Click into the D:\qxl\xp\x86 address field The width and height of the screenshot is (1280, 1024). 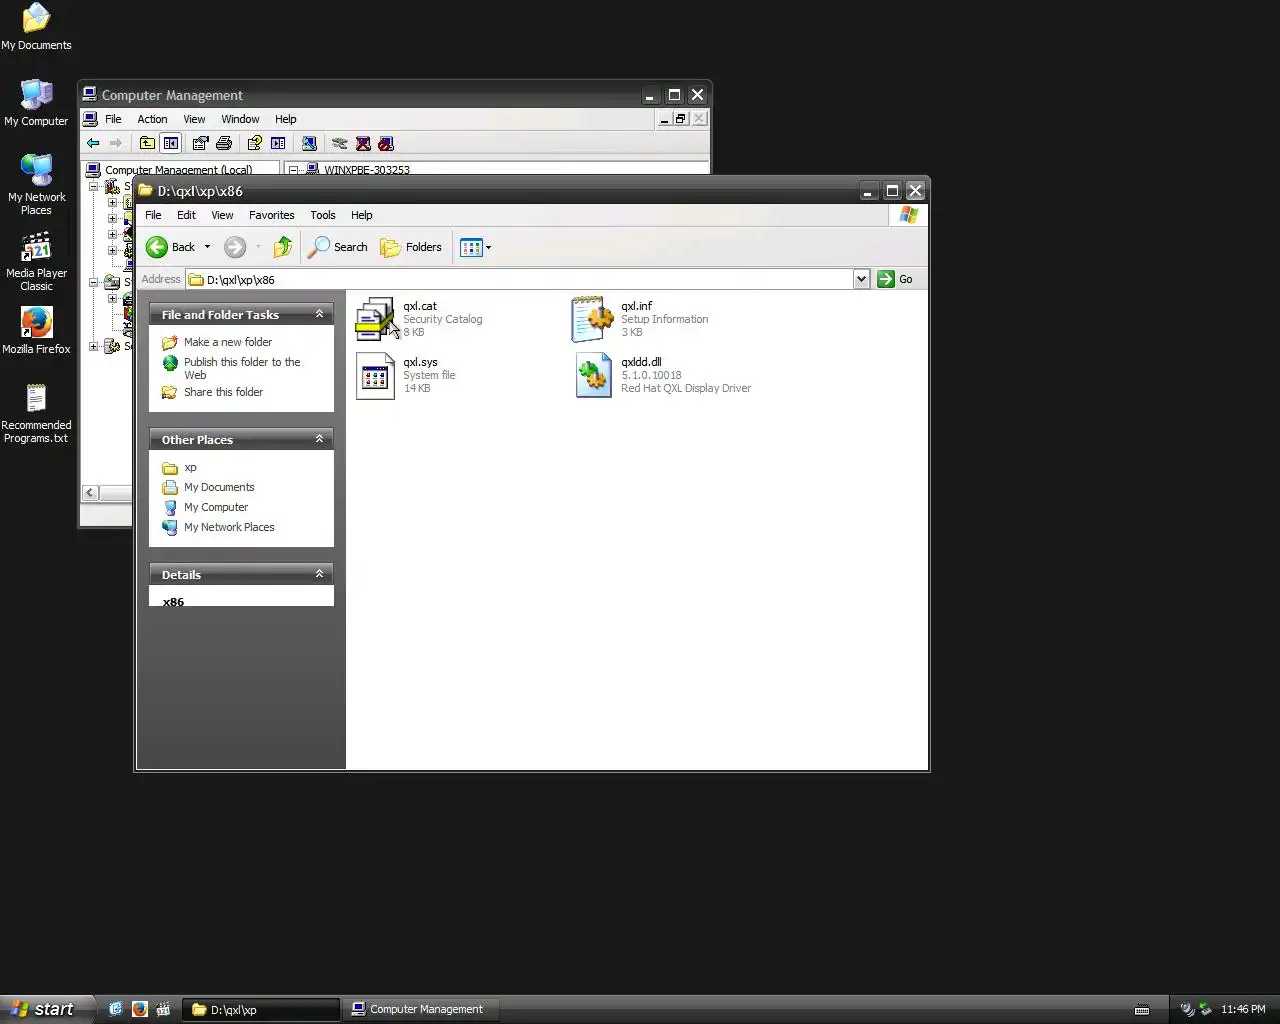(520, 279)
